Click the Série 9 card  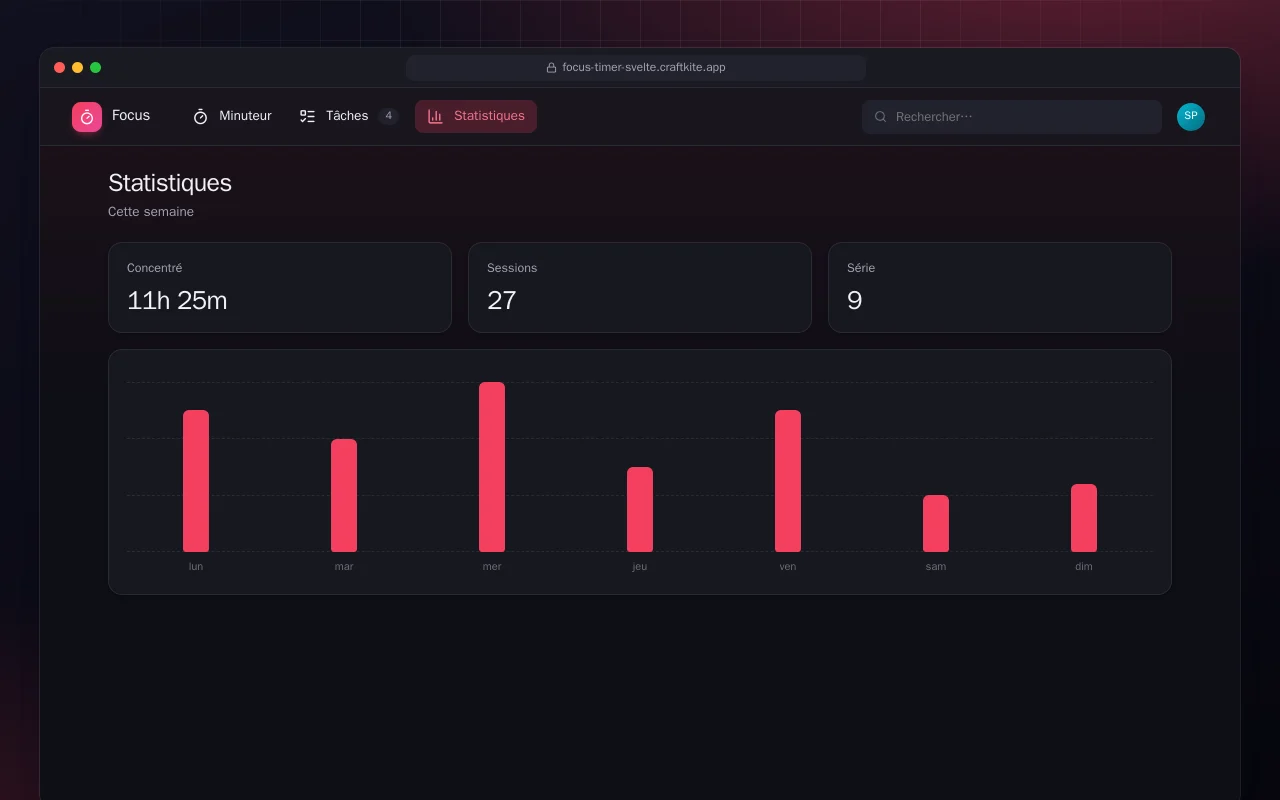pyautogui.click(x=1000, y=287)
